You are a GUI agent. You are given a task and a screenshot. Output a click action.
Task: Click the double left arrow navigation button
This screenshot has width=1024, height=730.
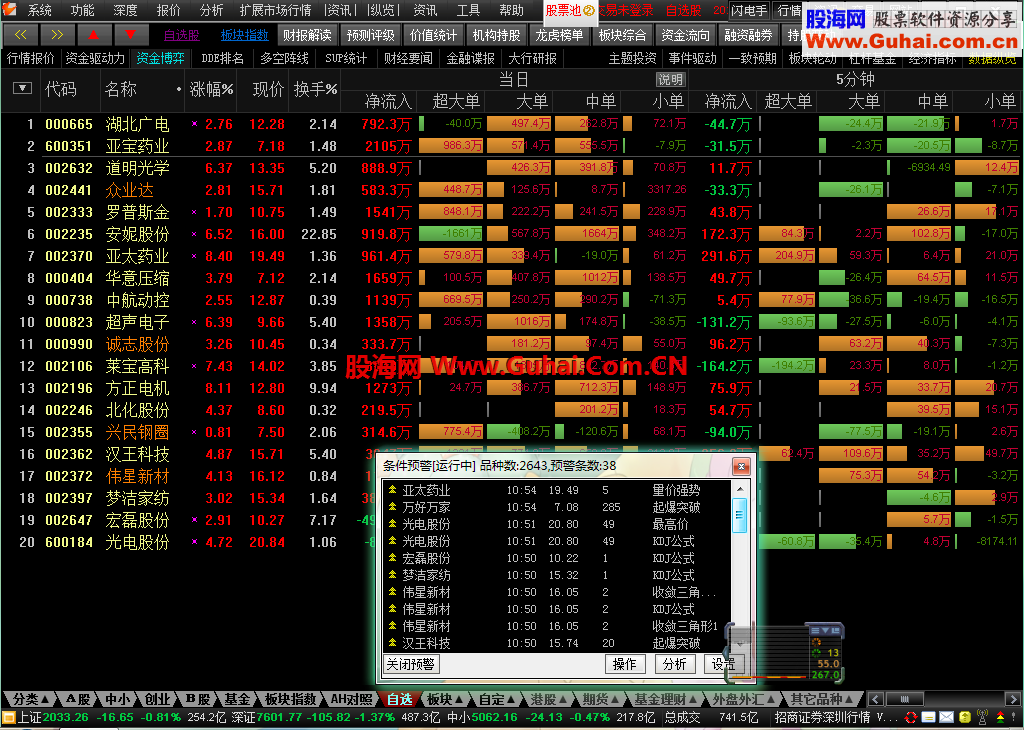[21, 35]
